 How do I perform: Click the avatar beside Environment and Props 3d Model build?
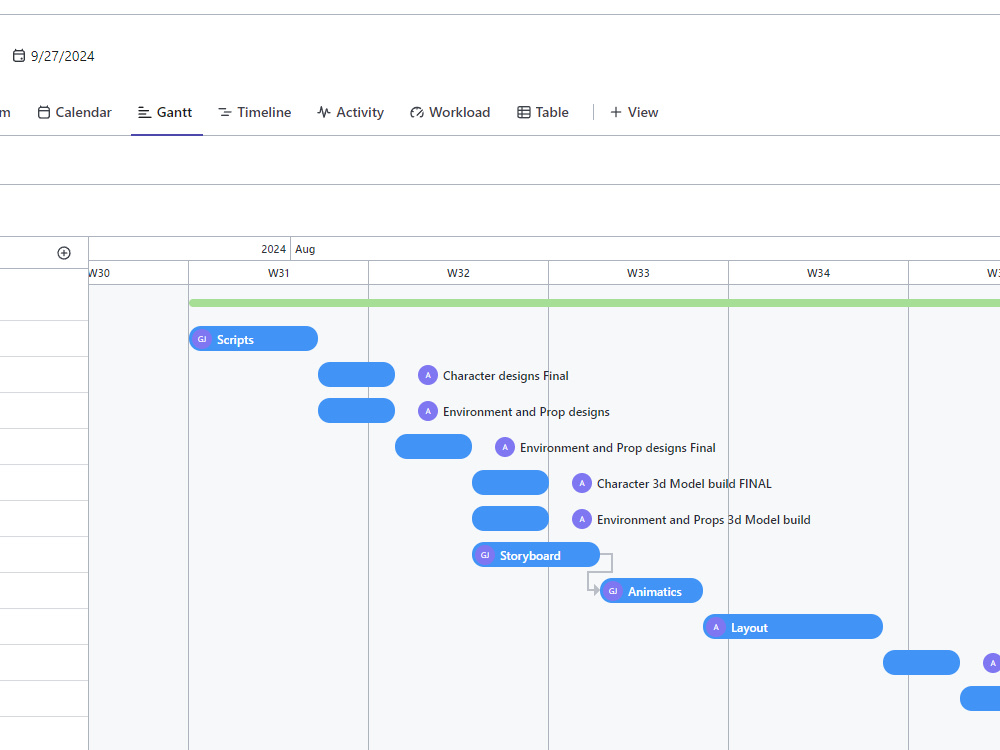[582, 520]
